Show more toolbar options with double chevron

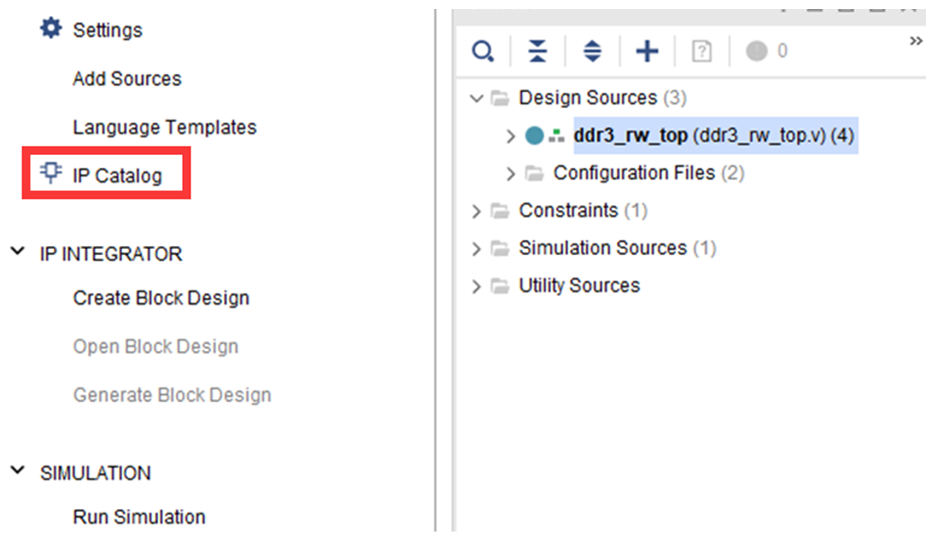915,41
